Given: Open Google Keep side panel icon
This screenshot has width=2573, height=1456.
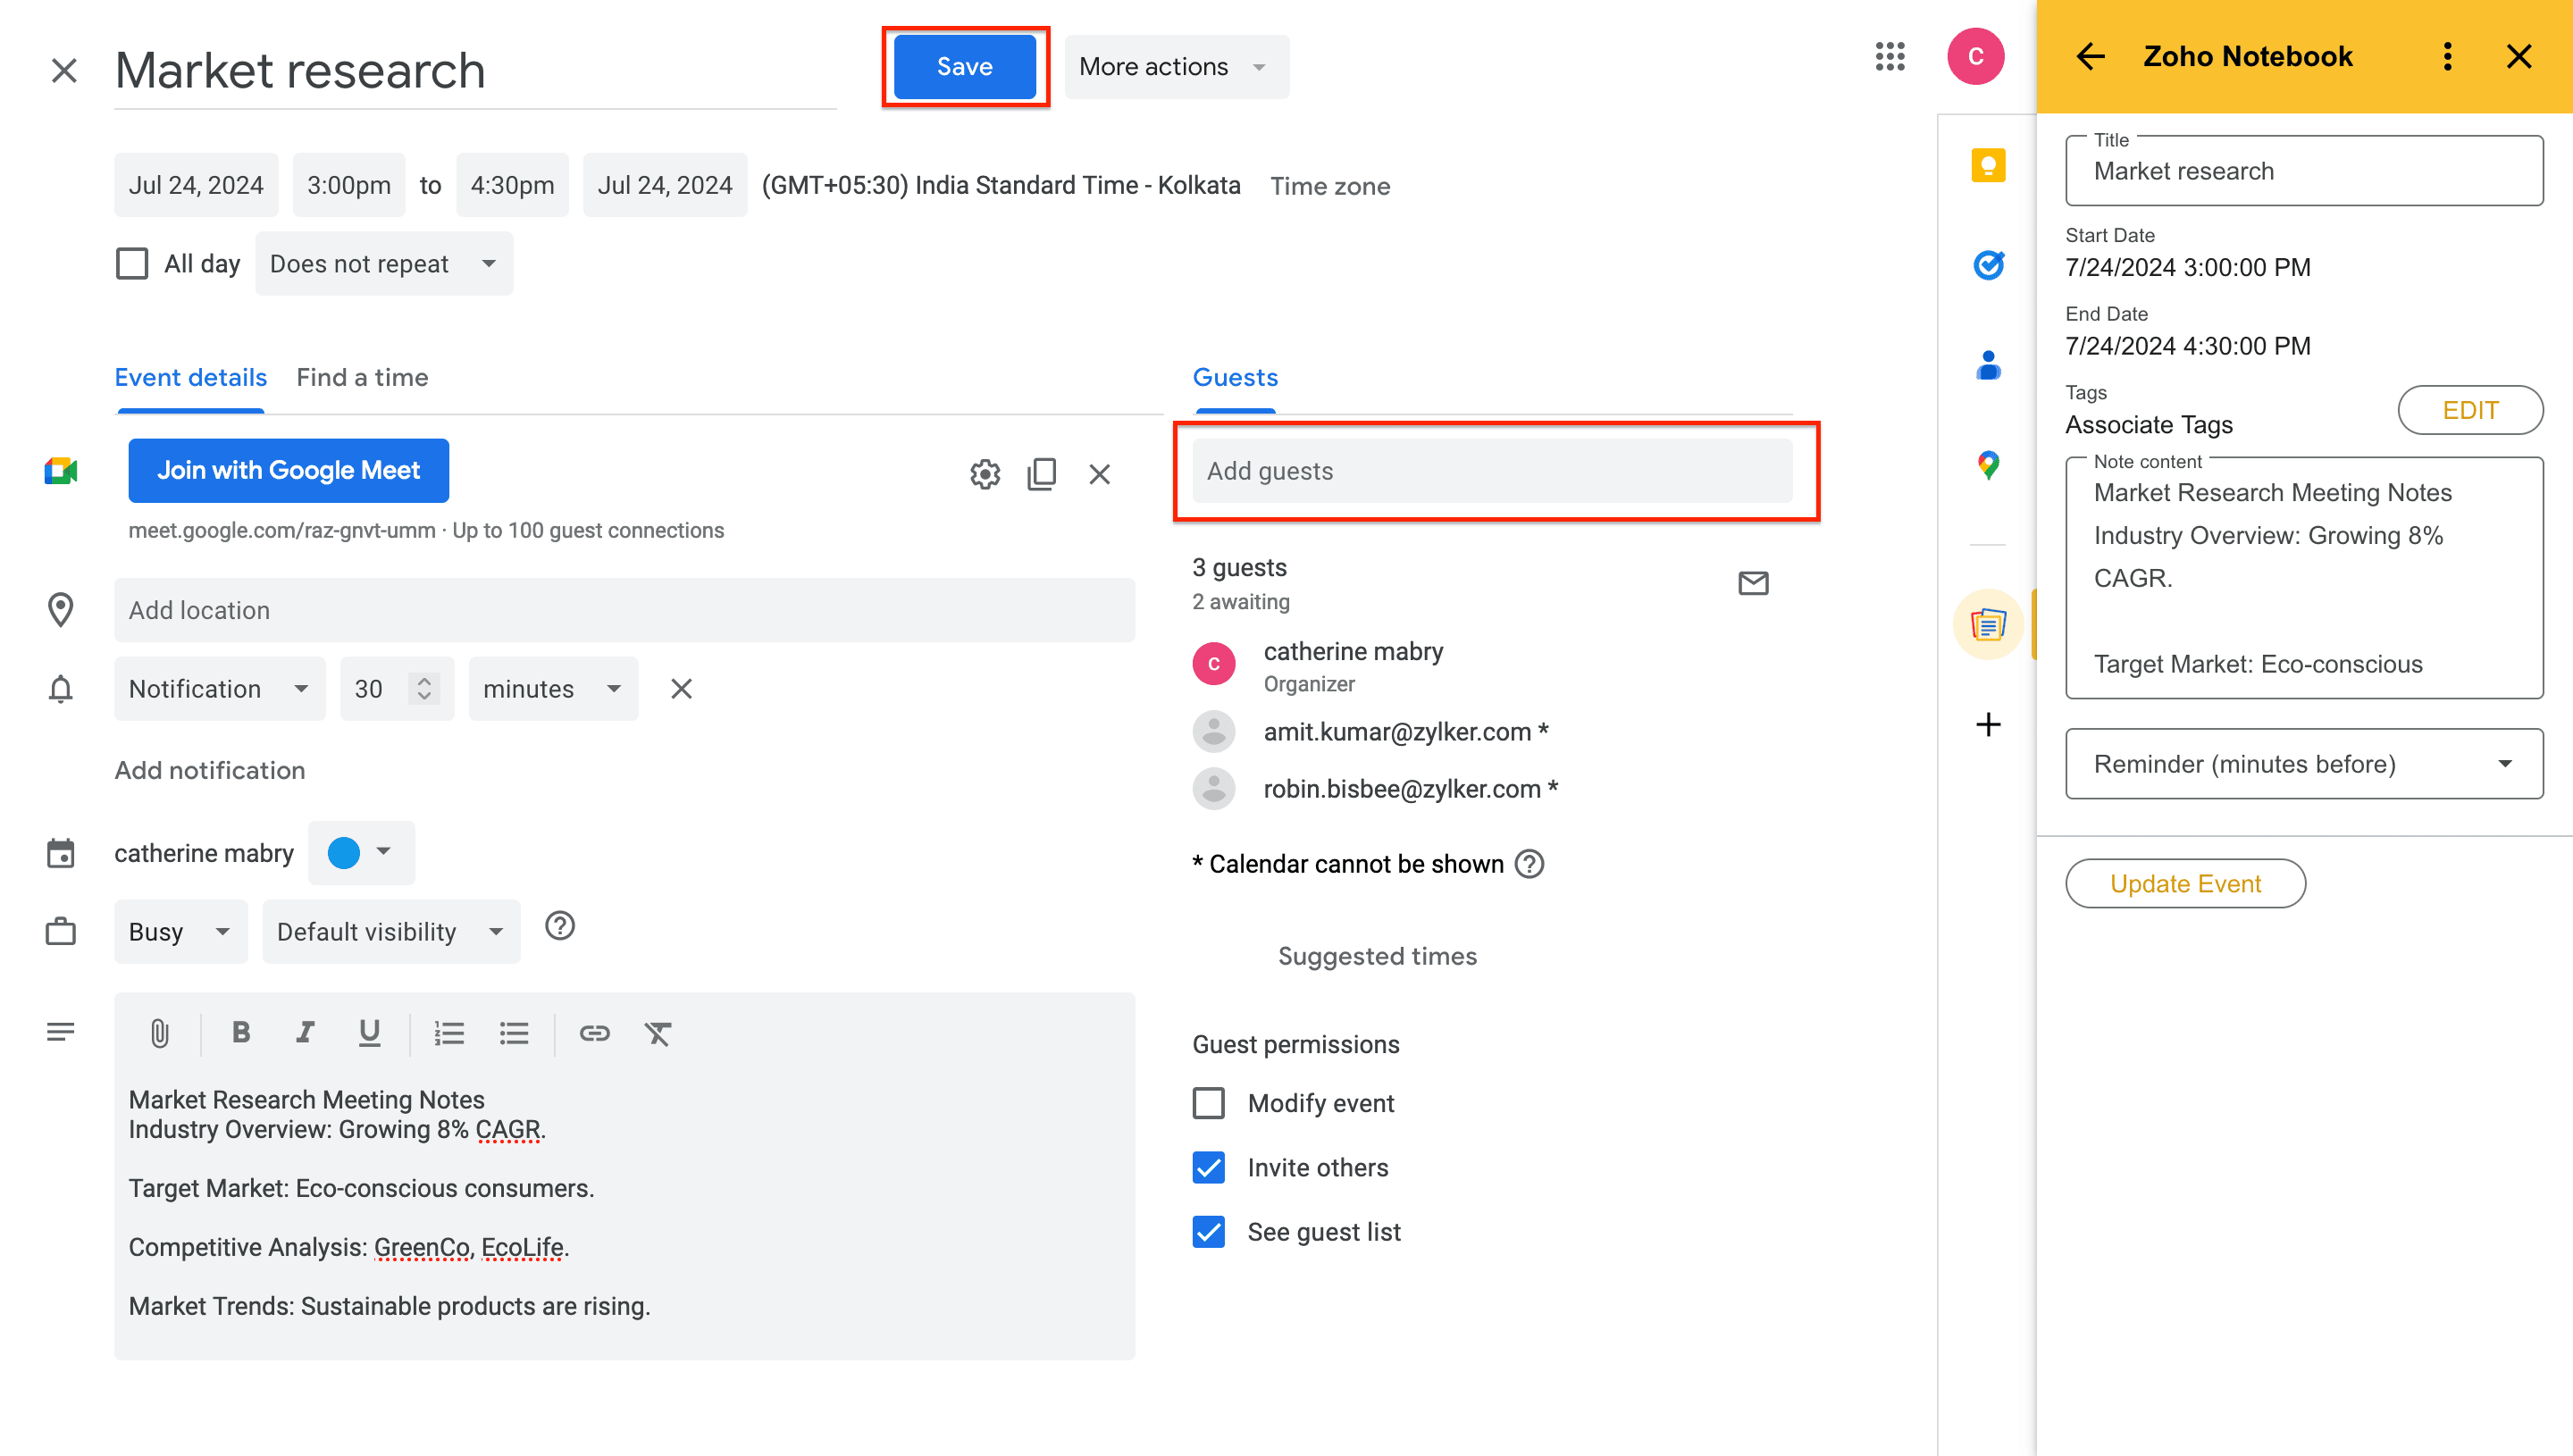Looking at the screenshot, I should point(1988,165).
